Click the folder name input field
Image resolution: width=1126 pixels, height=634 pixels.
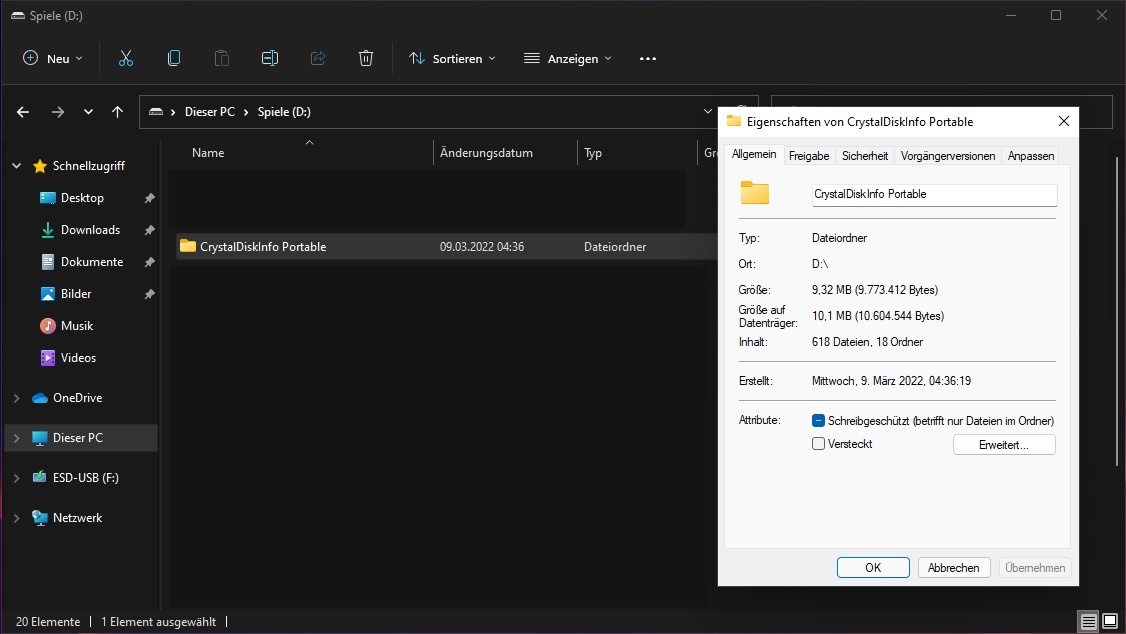click(934, 195)
